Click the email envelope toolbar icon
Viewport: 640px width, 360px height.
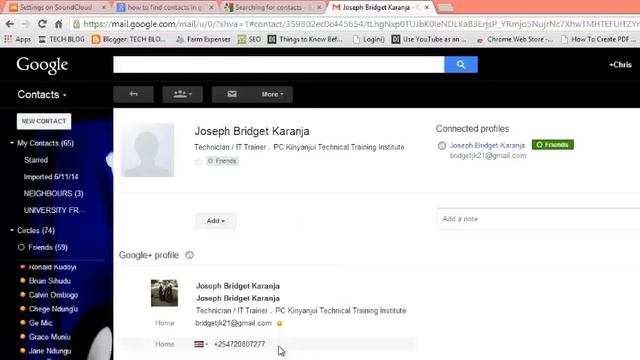[232, 94]
